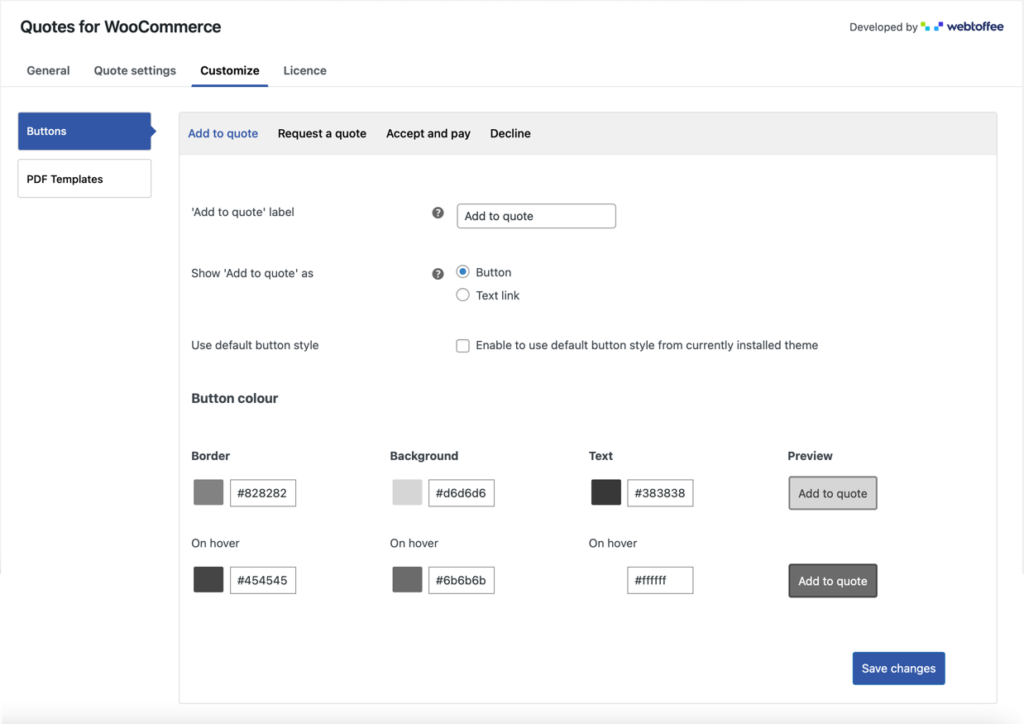Click the 'Developed by' text
Image resolution: width=1024 pixels, height=724 pixels.
(883, 27)
